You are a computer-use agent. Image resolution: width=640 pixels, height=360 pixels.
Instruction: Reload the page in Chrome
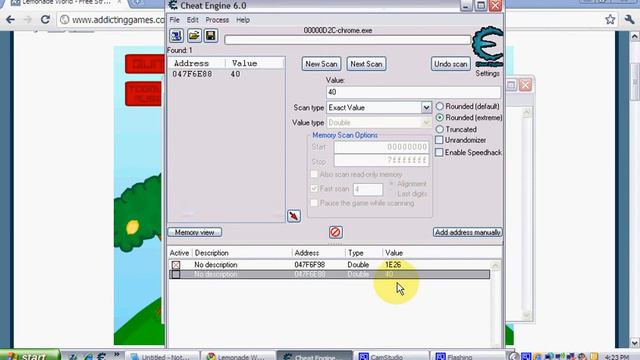coord(45,20)
